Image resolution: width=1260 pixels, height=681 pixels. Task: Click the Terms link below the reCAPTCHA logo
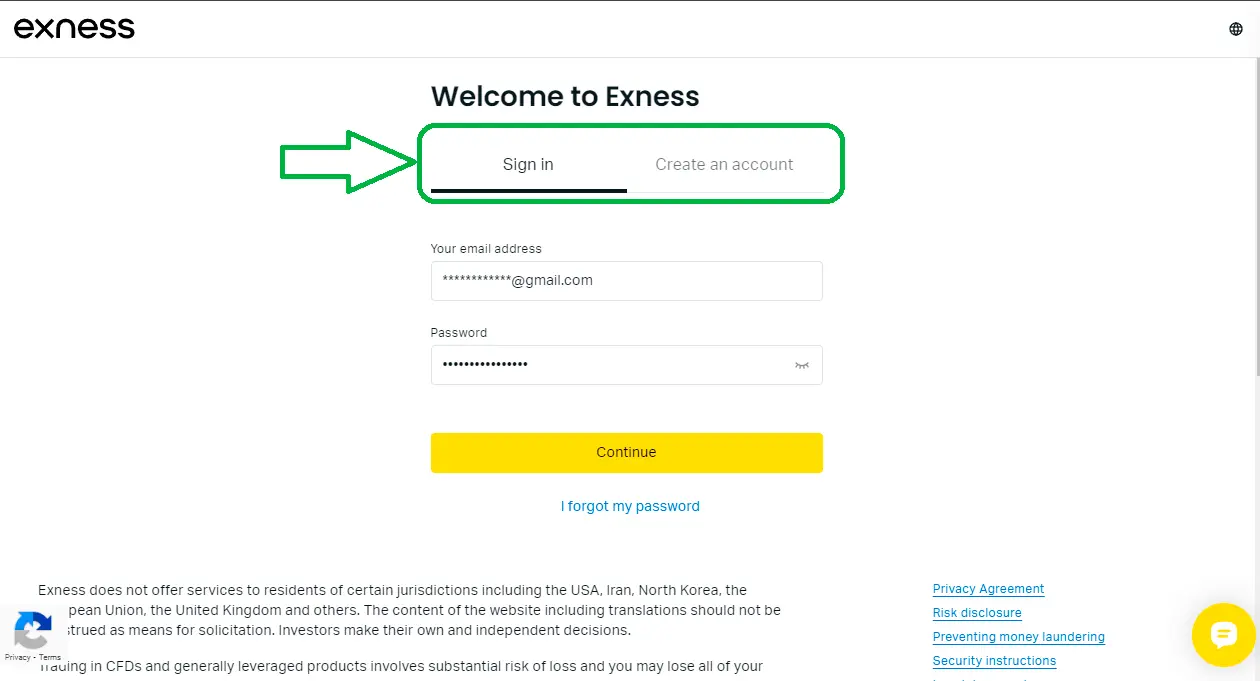(x=50, y=656)
